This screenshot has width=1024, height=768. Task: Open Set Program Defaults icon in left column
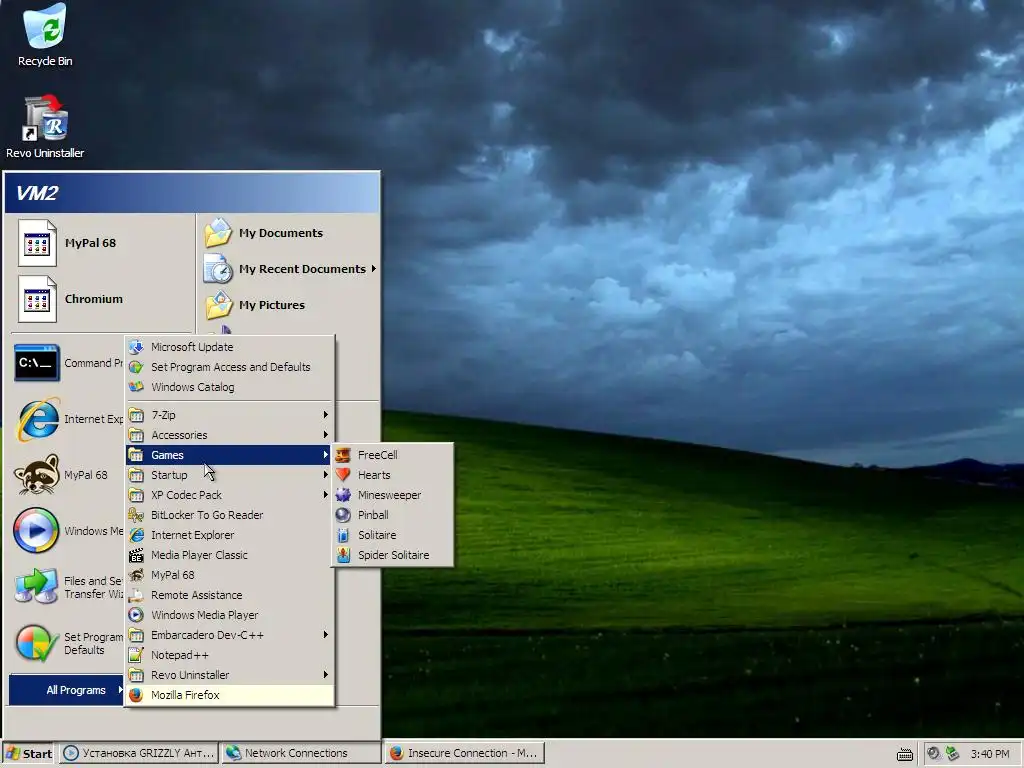37,643
